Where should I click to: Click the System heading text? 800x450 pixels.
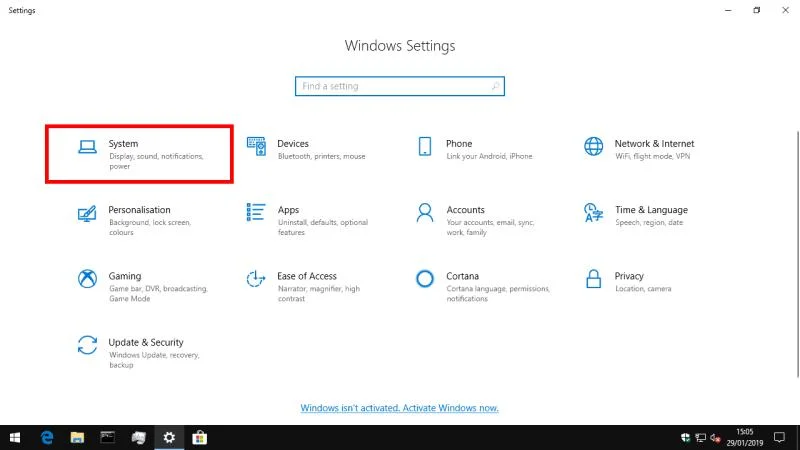[123, 144]
